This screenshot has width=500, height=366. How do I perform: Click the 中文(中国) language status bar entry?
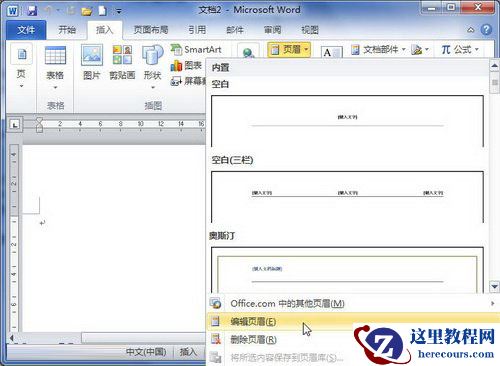coord(146,352)
